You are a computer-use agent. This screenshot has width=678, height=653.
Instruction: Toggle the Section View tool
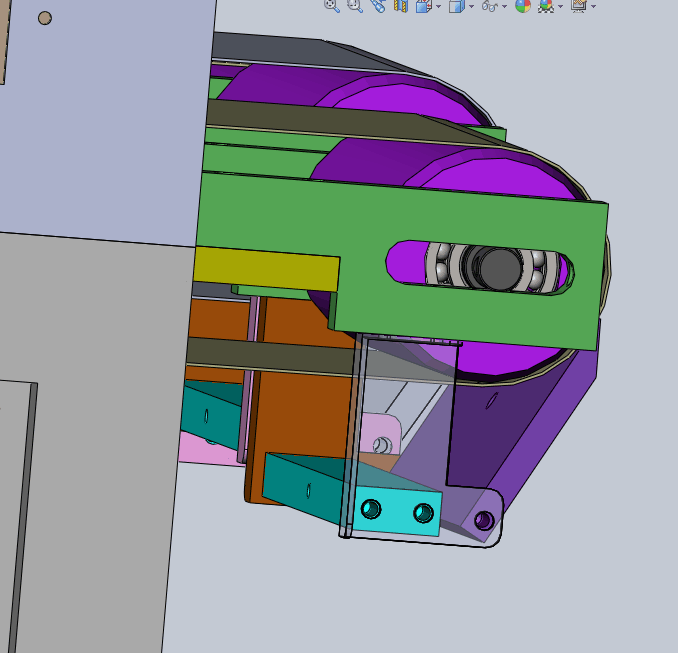tap(401, 5)
